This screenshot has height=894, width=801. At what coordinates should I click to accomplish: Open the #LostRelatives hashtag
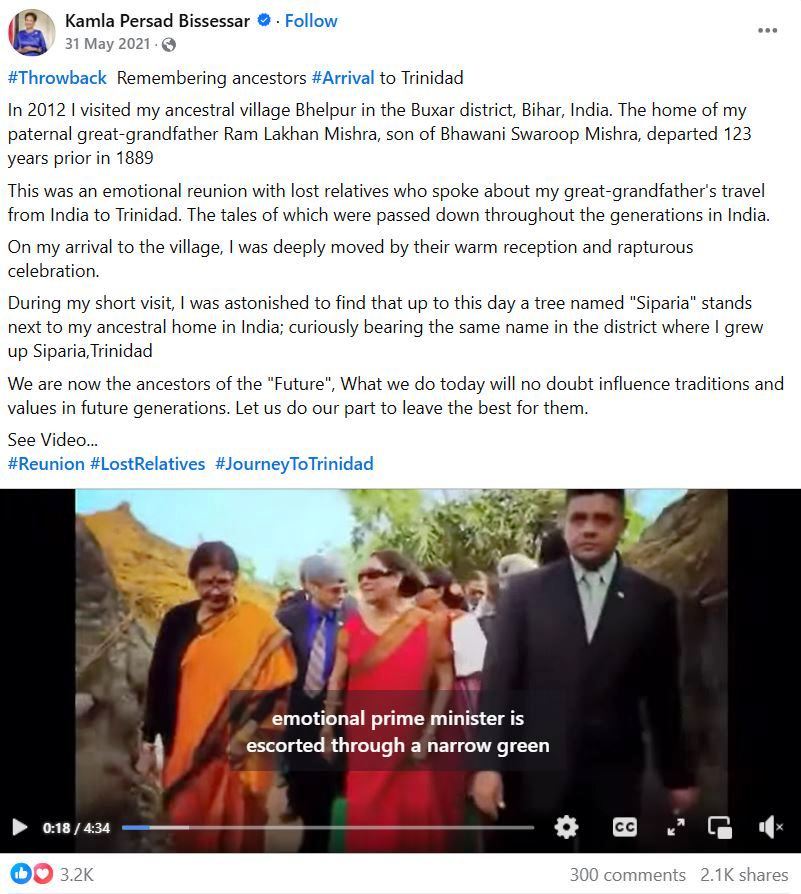tap(148, 464)
